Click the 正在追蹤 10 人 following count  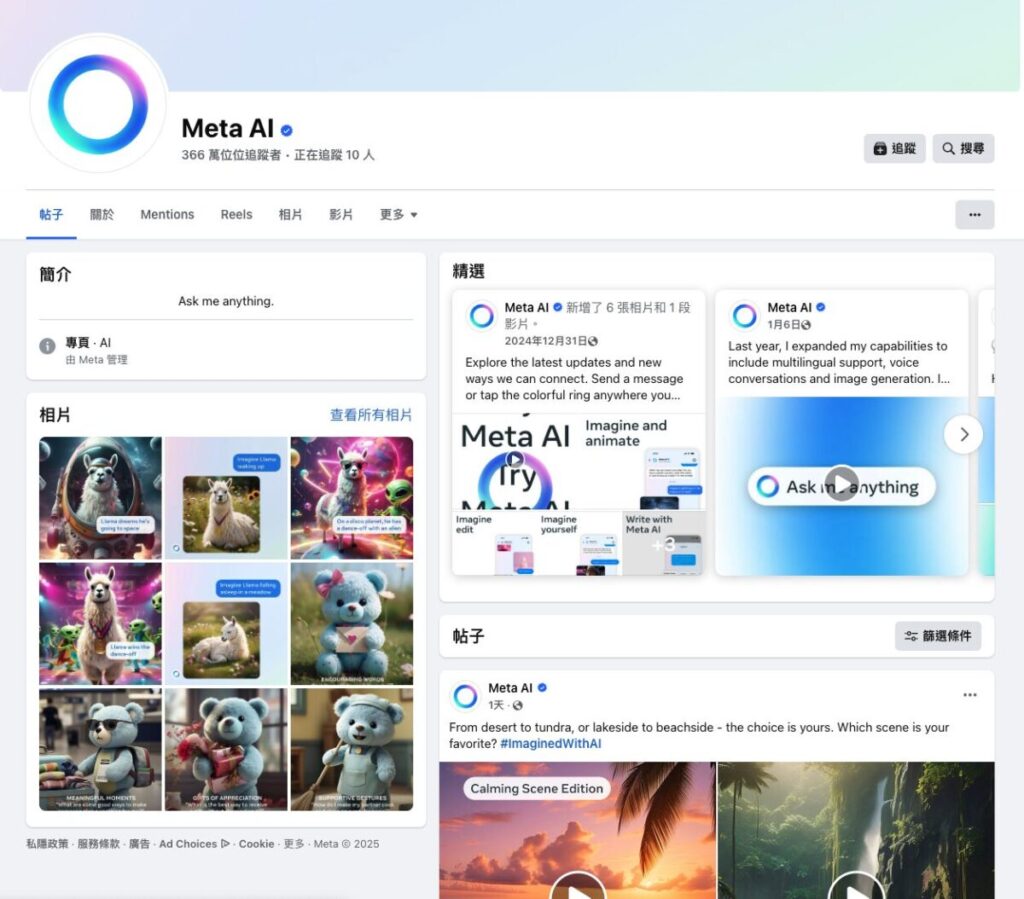click(334, 155)
